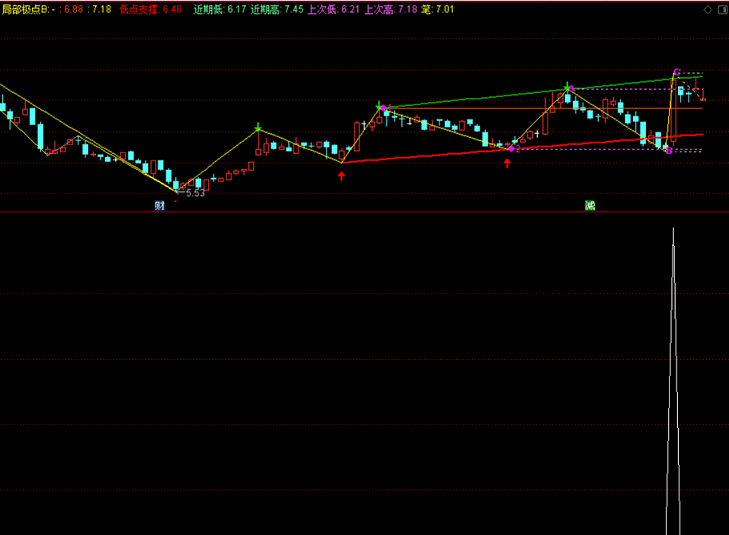The image size is (729, 535).
Task: Click the green 减 marker icon
Action: pyautogui.click(x=590, y=205)
